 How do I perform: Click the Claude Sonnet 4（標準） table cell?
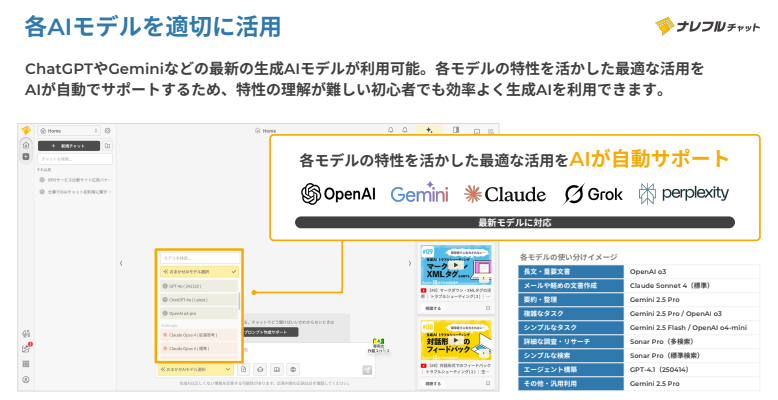pos(692,285)
